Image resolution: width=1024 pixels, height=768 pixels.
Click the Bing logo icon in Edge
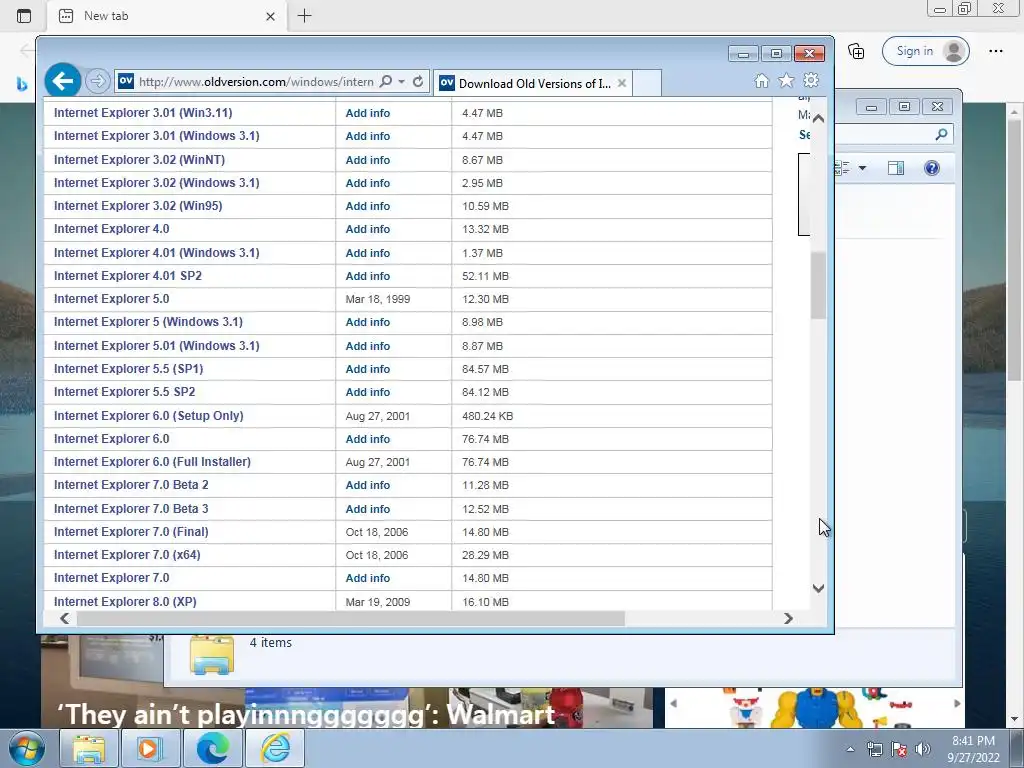[22, 84]
